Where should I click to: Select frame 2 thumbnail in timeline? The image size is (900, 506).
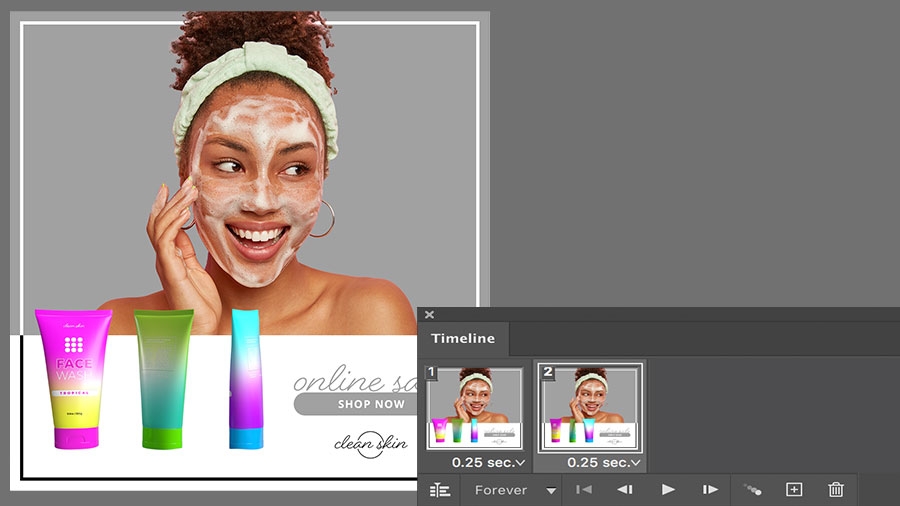pyautogui.click(x=591, y=408)
